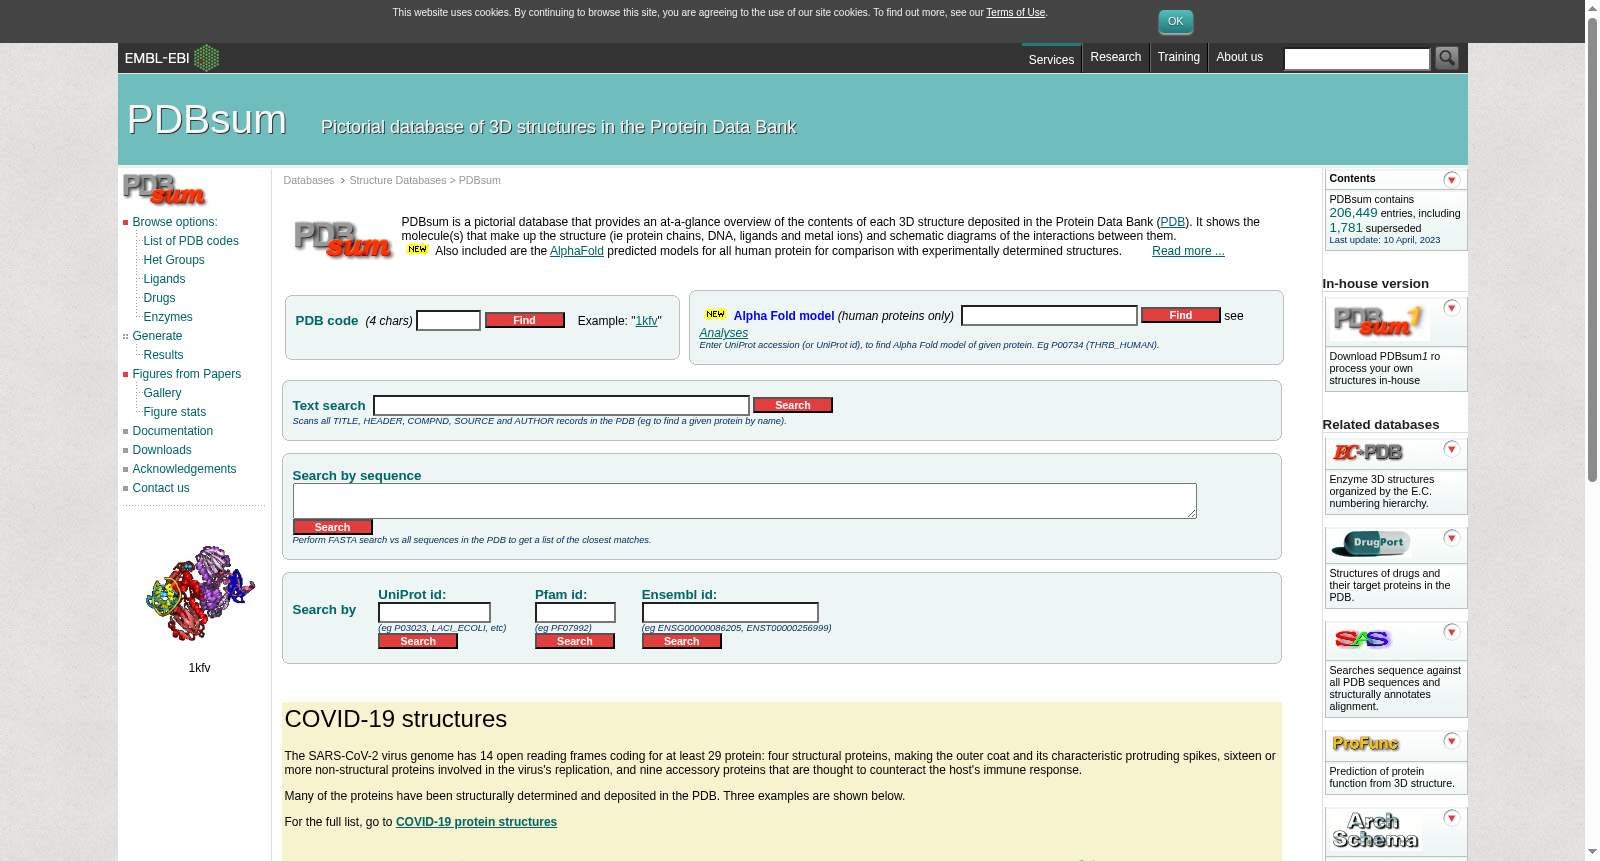Focus the UniProt id input field
Image resolution: width=1600 pixels, height=861 pixels.
click(x=434, y=612)
